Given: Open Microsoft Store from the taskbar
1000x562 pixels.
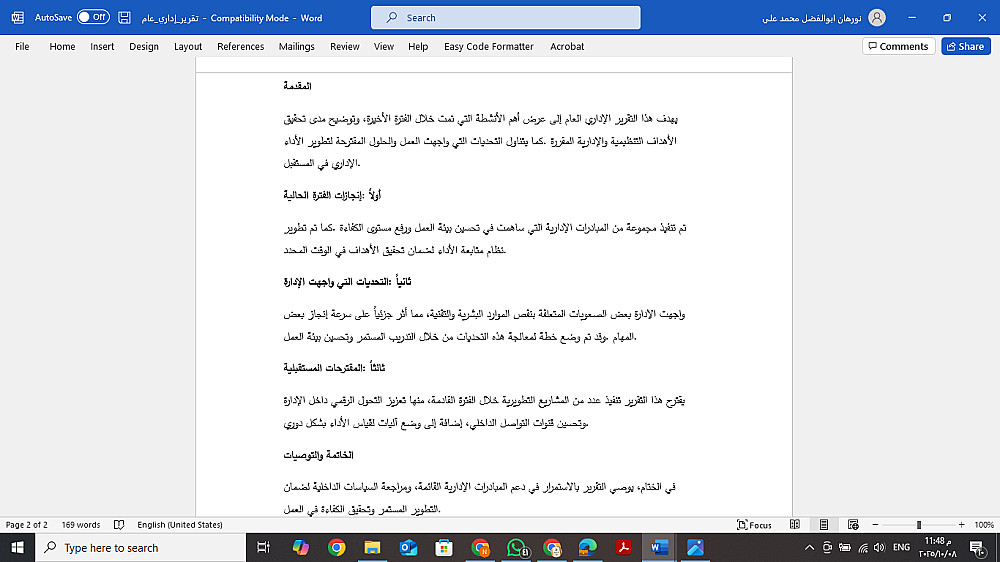Looking at the screenshot, I should point(444,547).
